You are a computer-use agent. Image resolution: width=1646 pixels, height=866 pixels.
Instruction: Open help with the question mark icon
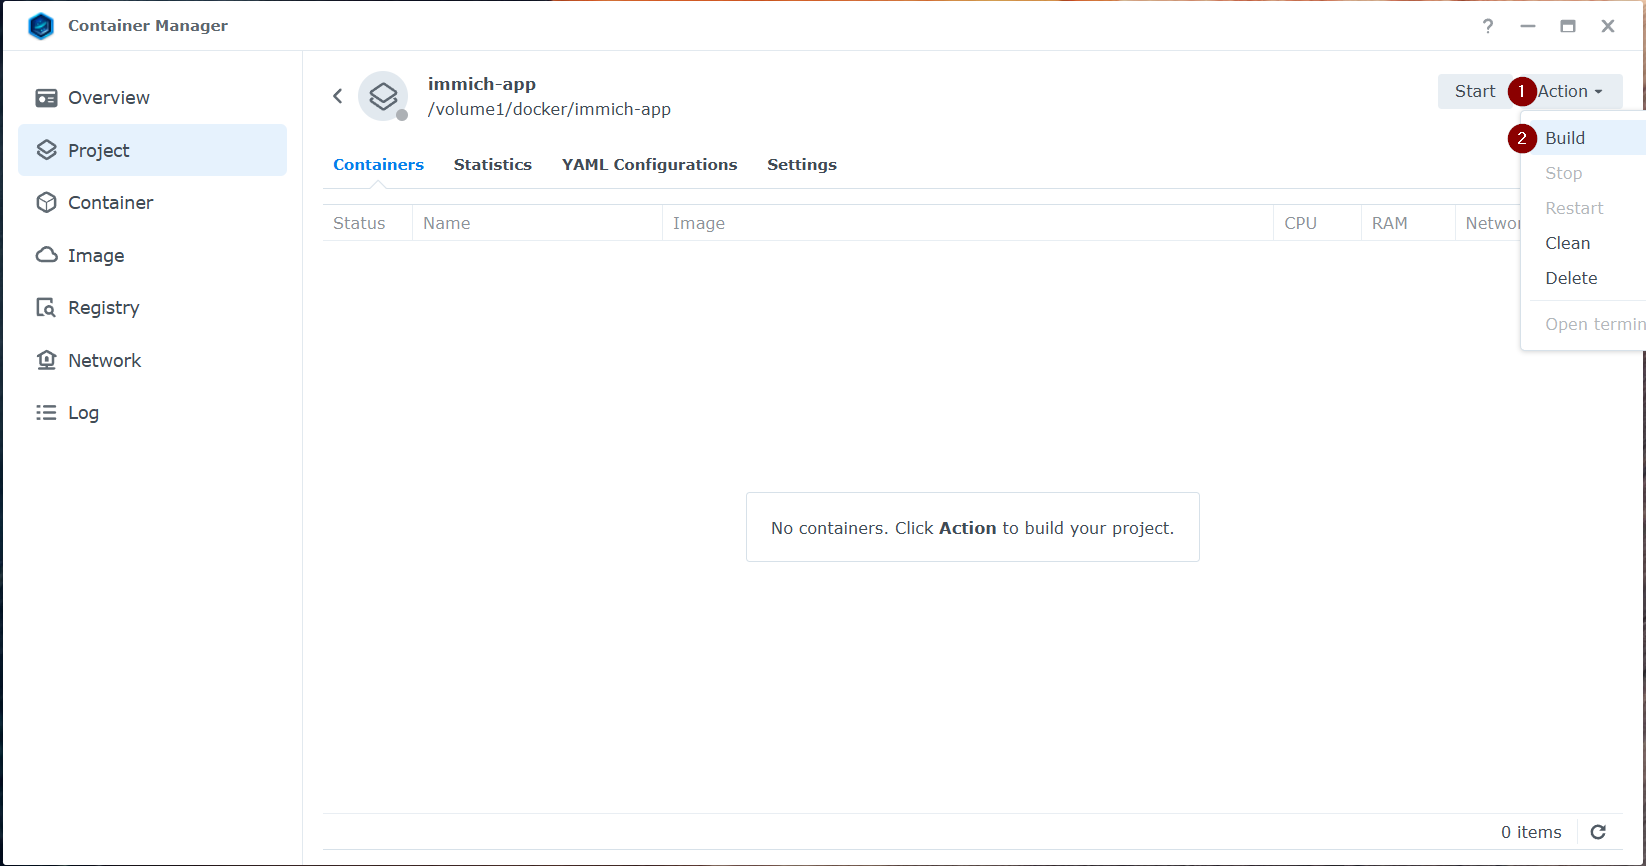(x=1488, y=26)
